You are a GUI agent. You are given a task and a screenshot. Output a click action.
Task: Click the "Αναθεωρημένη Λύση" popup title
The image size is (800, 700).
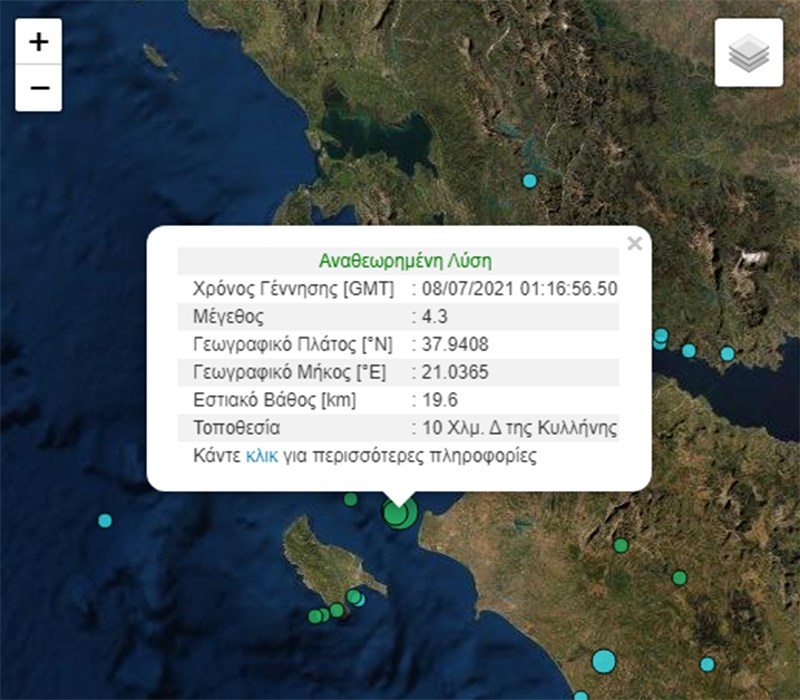coord(405,261)
